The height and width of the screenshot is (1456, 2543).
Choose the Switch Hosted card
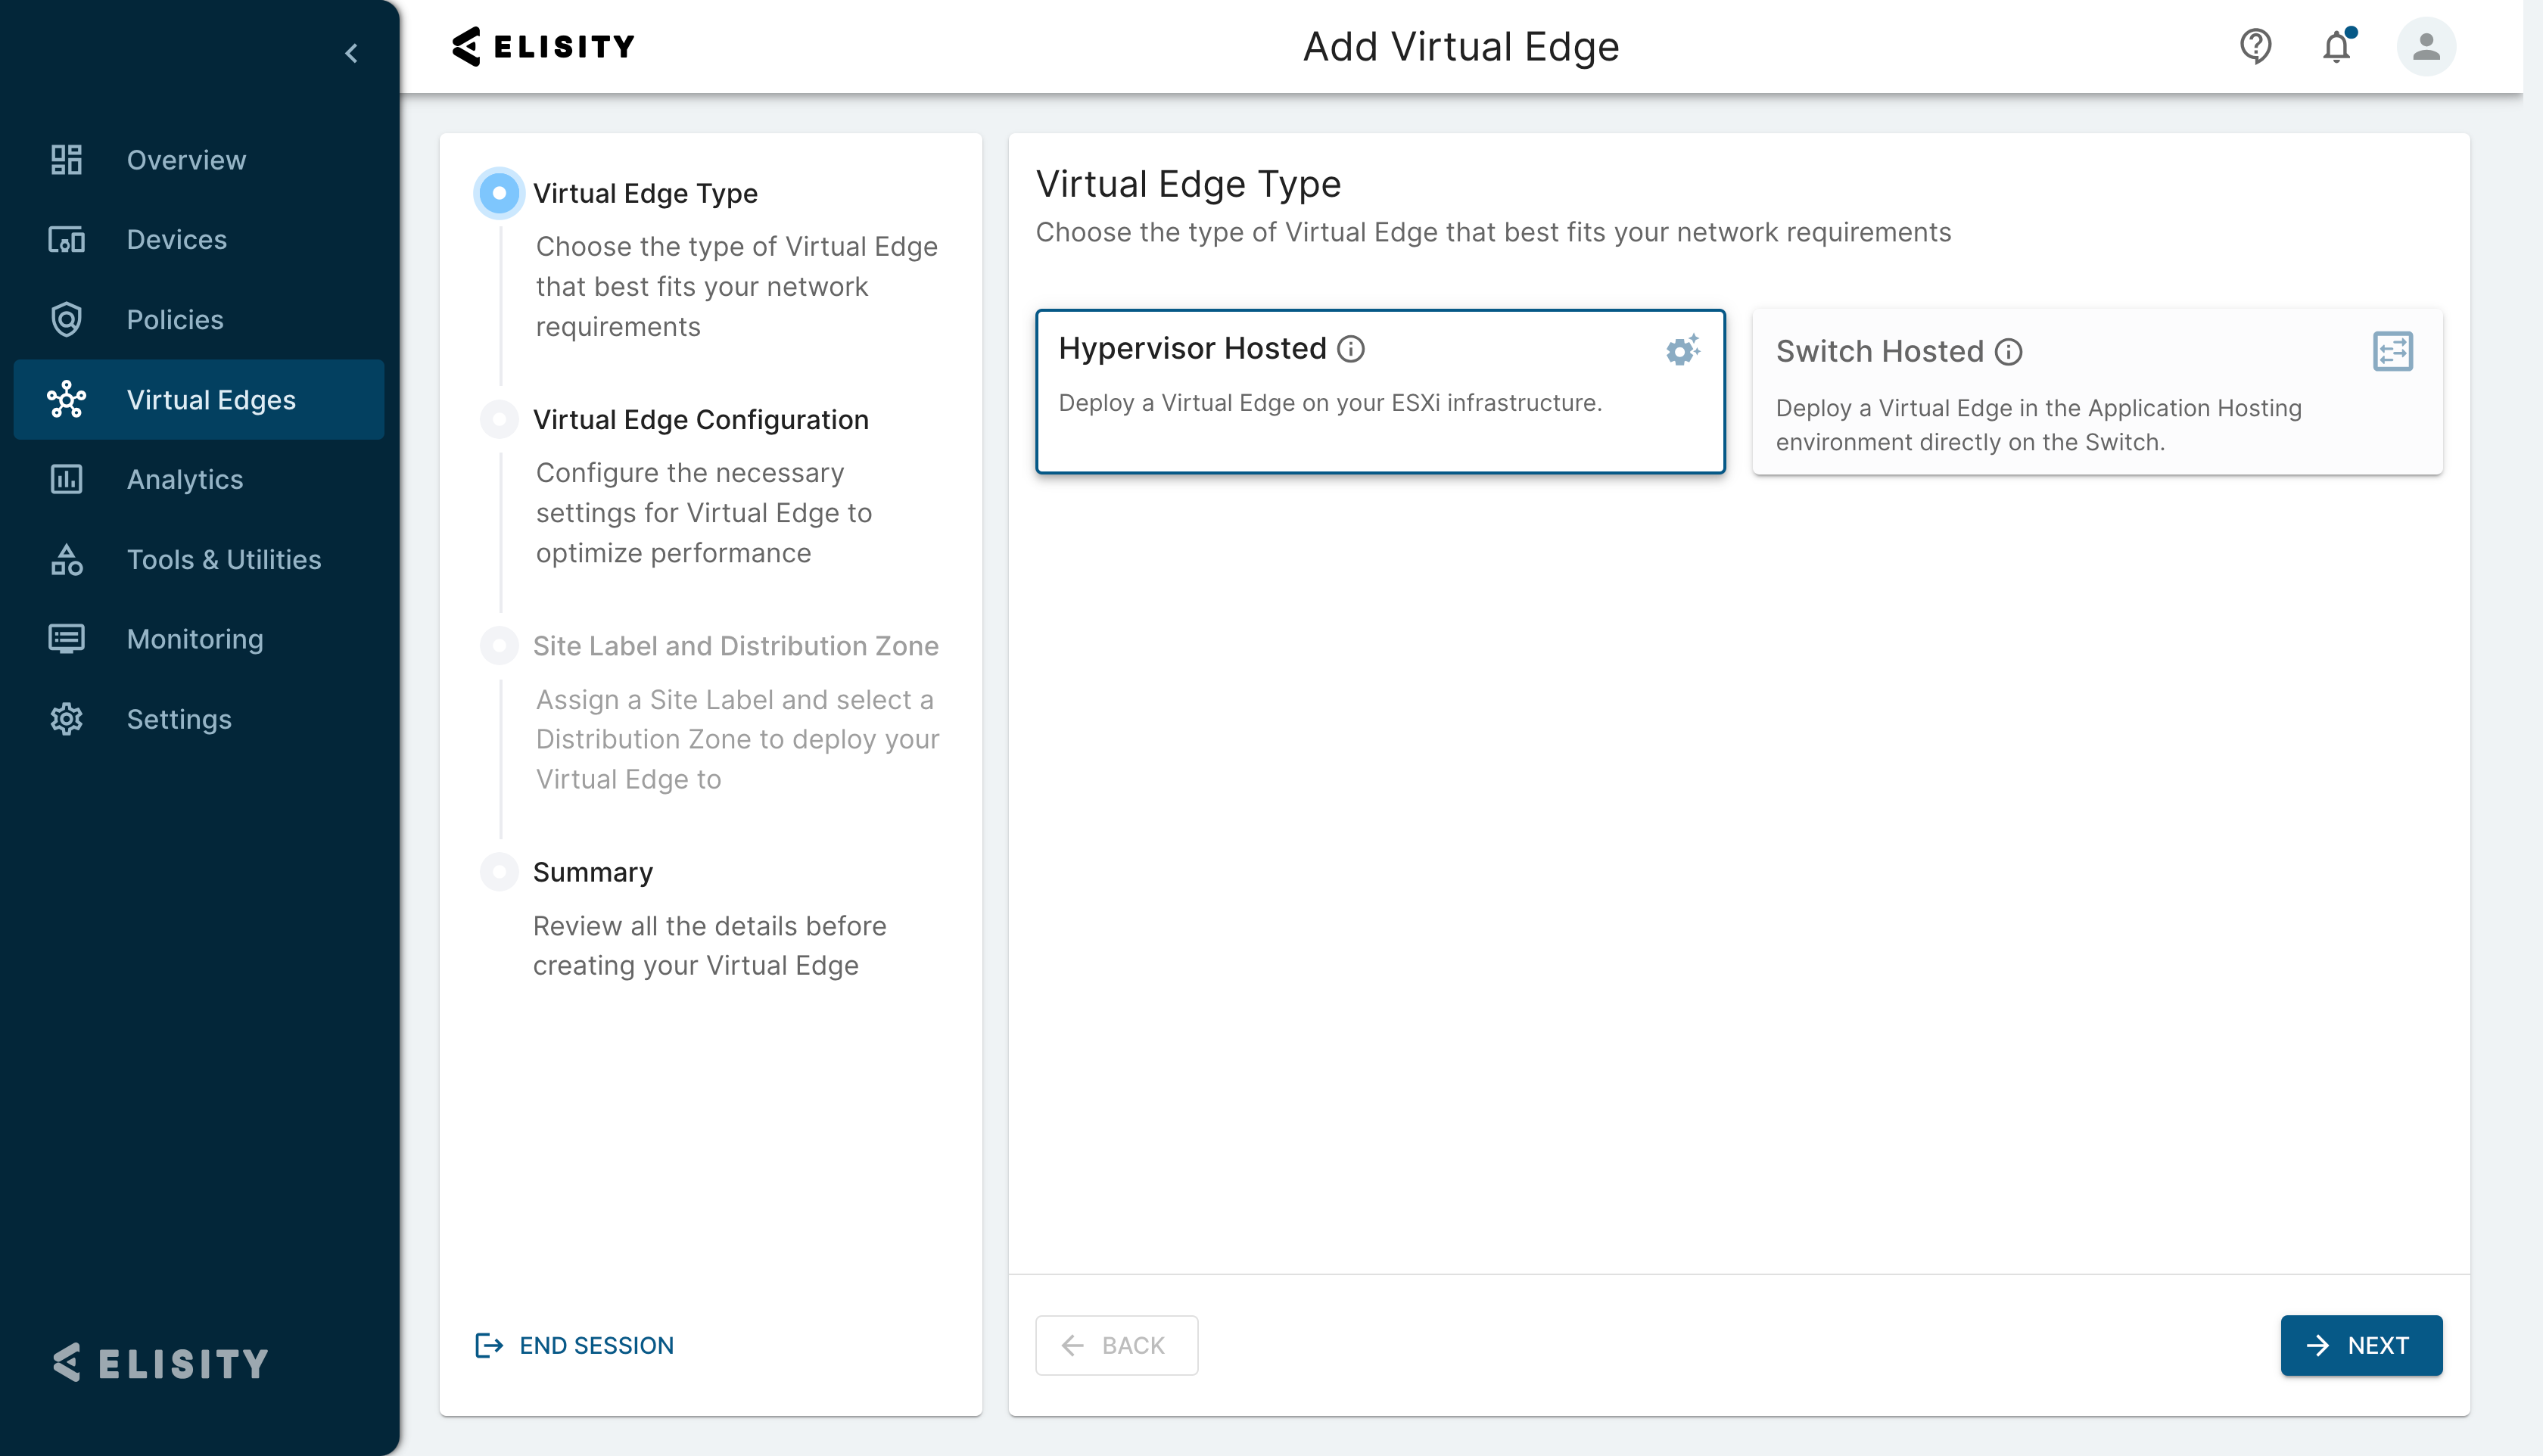pyautogui.click(x=2097, y=391)
